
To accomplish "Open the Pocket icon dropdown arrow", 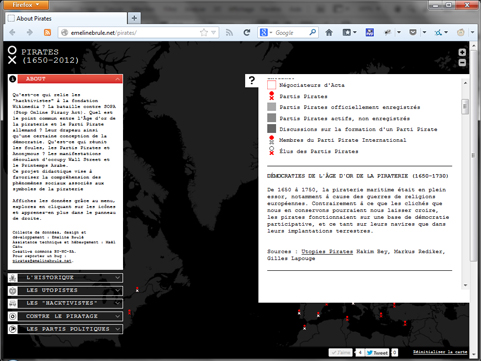I will pyautogui.click(x=424, y=32).
